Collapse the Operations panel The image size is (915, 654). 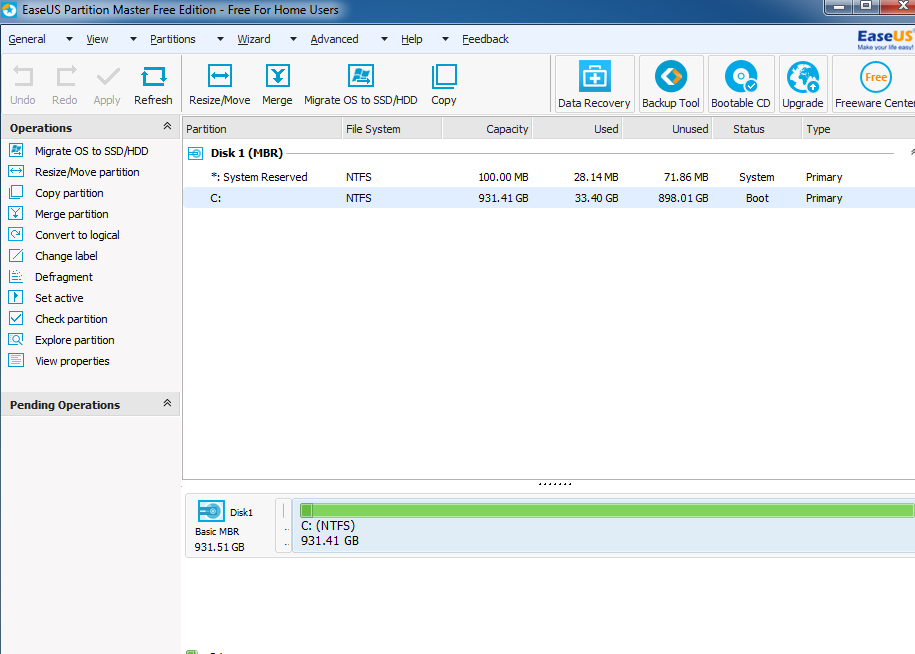click(167, 126)
